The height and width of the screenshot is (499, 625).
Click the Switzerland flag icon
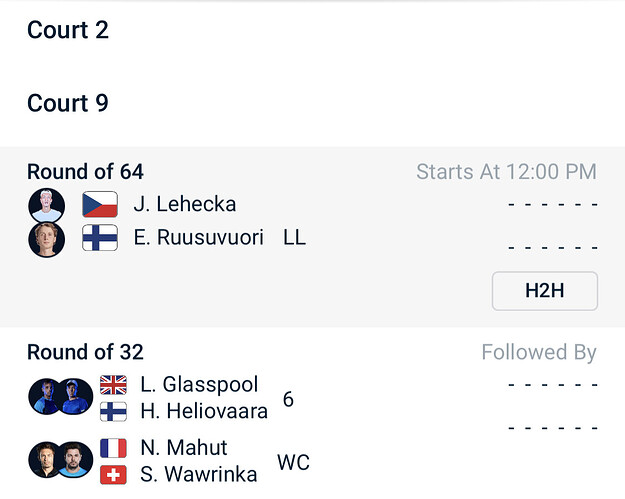pyautogui.click(x=113, y=474)
